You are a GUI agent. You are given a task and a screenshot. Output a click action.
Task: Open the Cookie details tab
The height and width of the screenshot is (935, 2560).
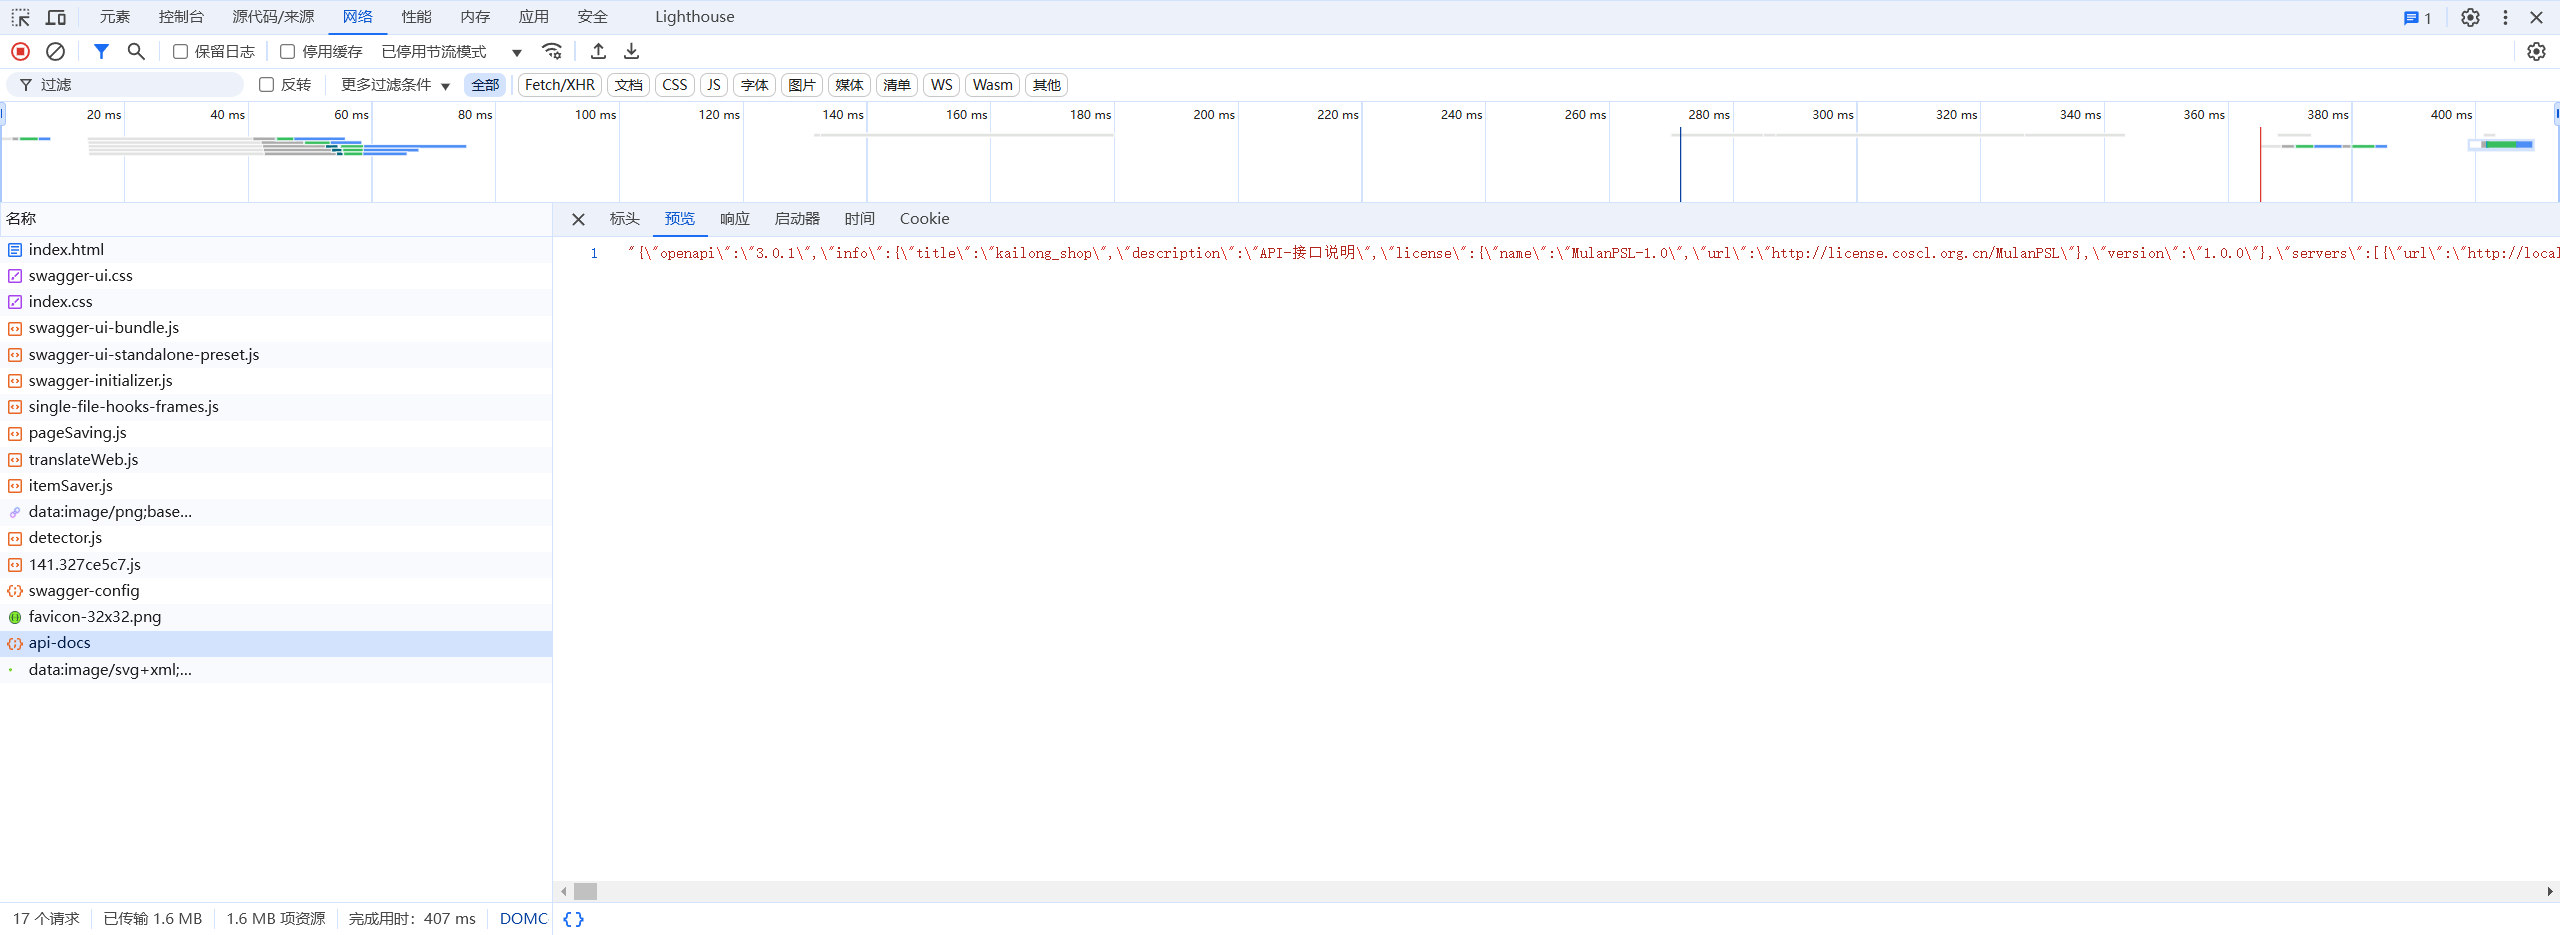tap(925, 219)
